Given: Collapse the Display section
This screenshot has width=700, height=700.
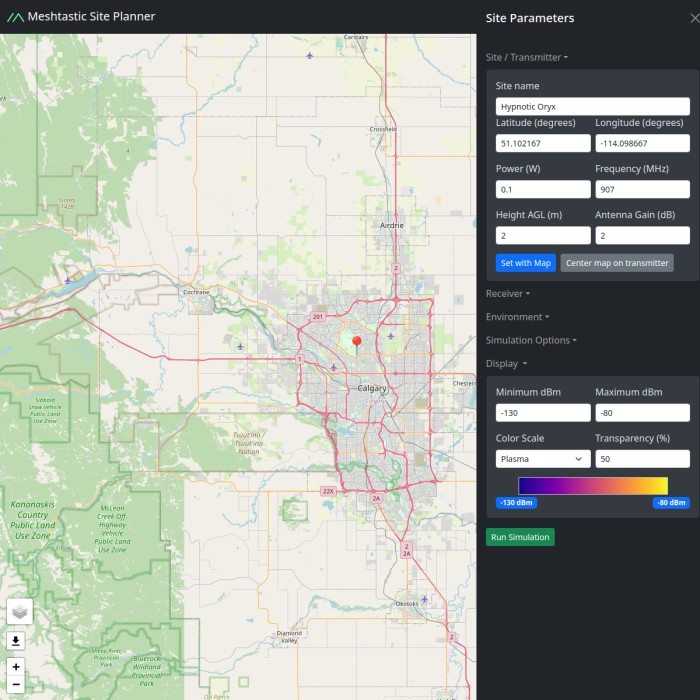Looking at the screenshot, I should pyautogui.click(x=506, y=364).
